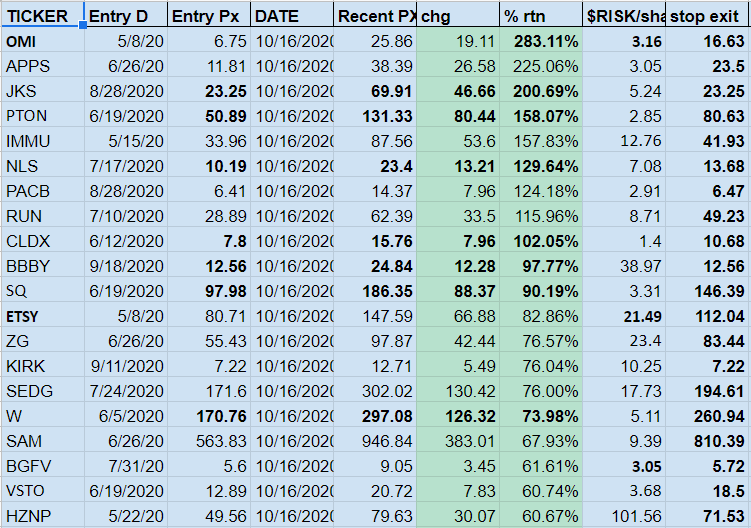Click KIRK entry date 9/11/2020
The height and width of the screenshot is (528, 751).
126,366
